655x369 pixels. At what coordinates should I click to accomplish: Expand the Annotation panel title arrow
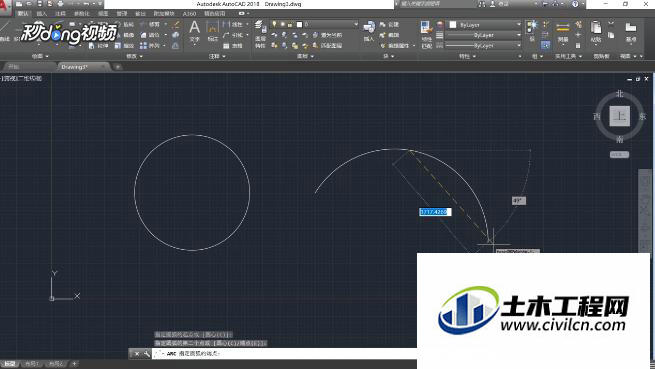point(224,56)
